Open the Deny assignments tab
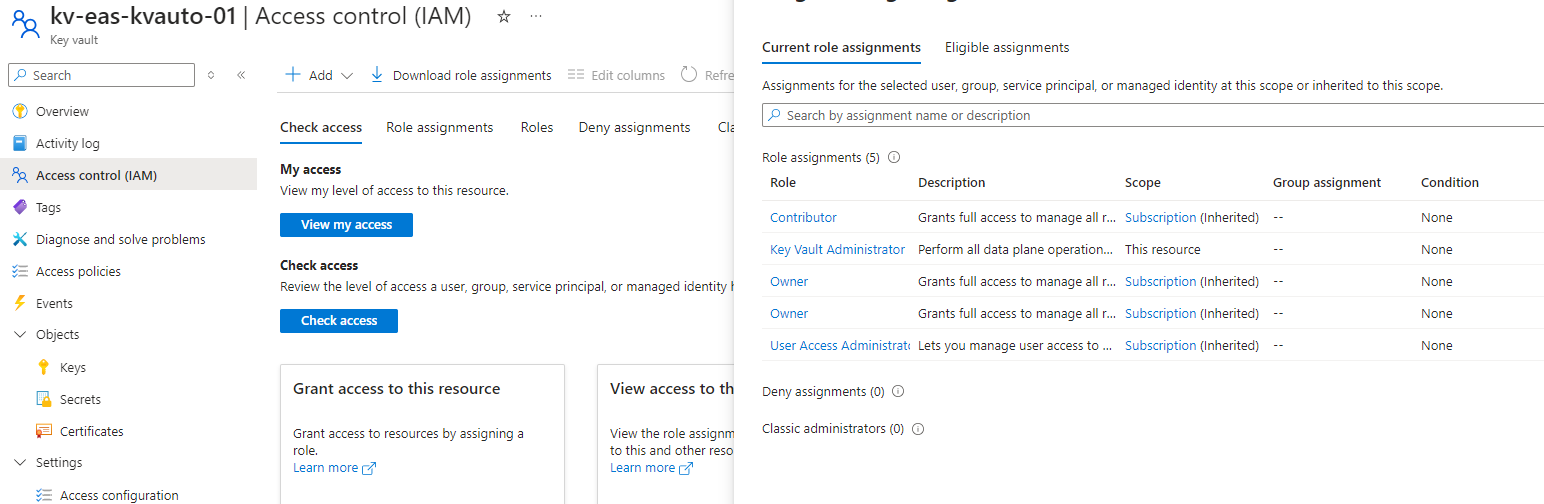Image resolution: width=1544 pixels, height=504 pixels. 635,127
